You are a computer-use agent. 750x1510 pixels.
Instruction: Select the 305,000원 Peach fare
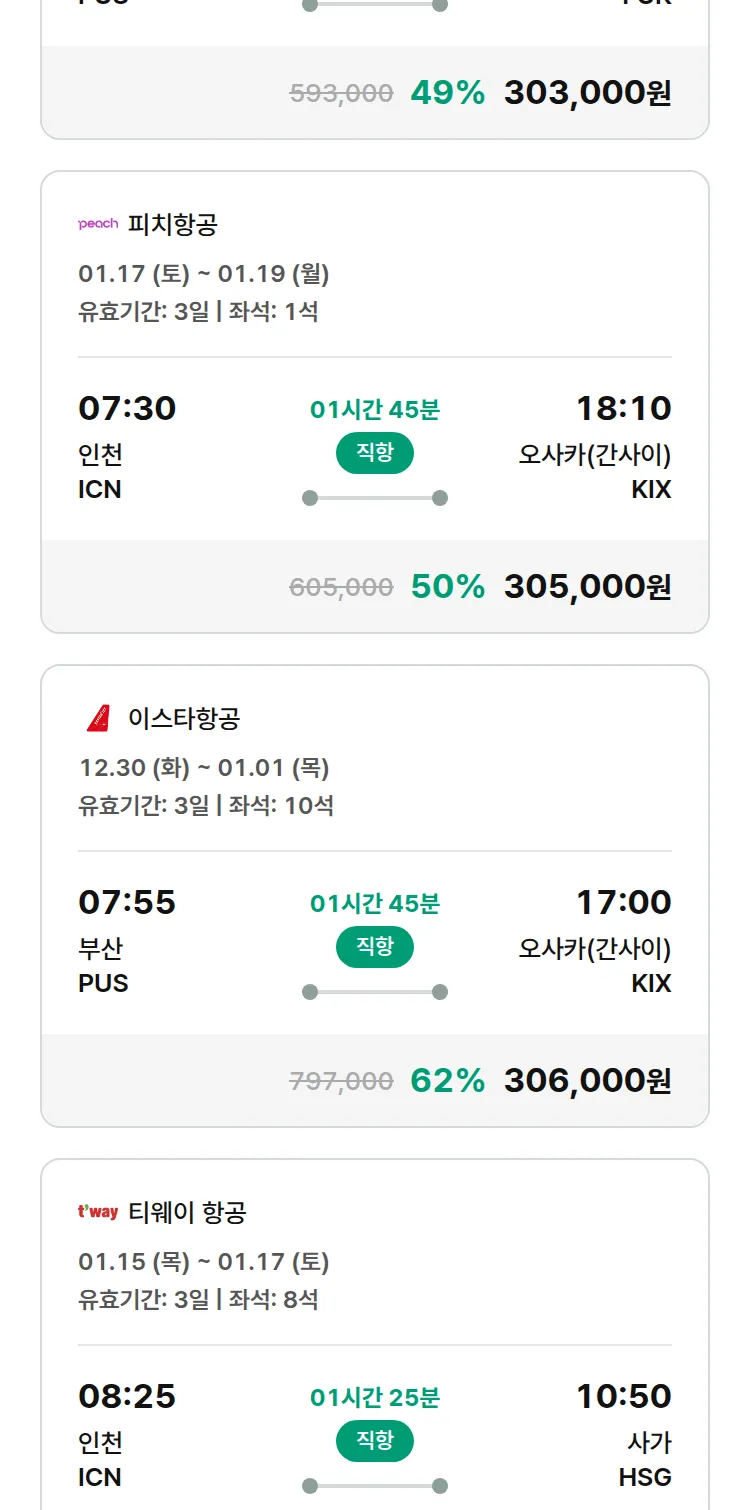pyautogui.click(x=587, y=587)
